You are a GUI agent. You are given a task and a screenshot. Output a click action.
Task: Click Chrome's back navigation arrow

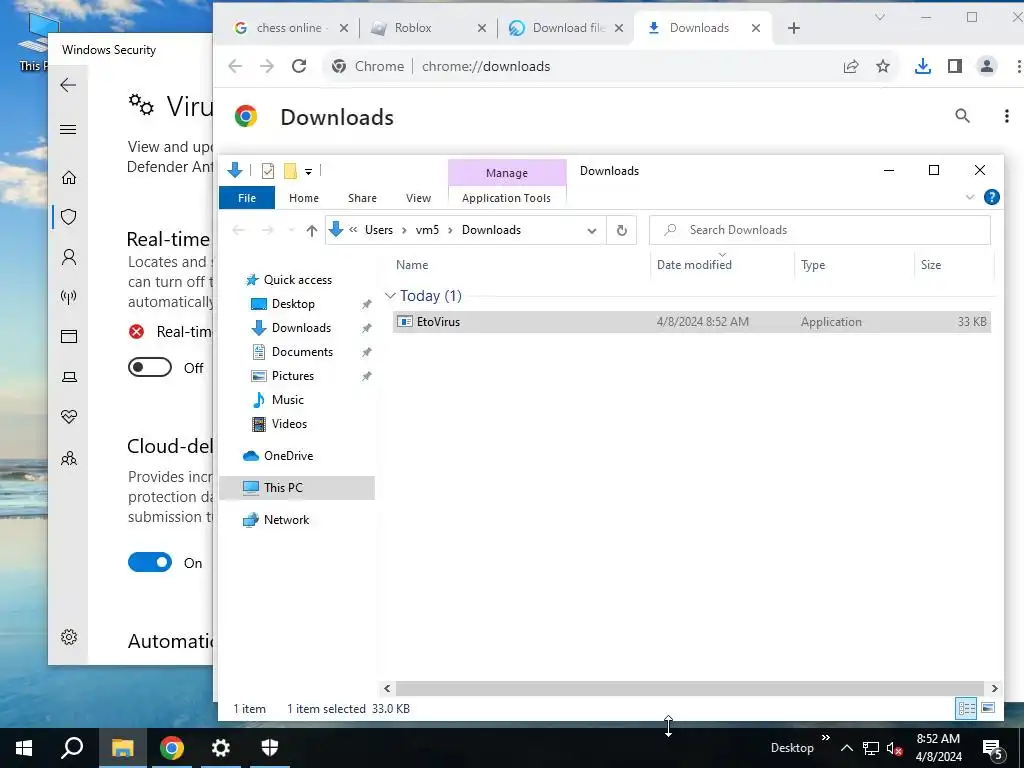pos(235,66)
